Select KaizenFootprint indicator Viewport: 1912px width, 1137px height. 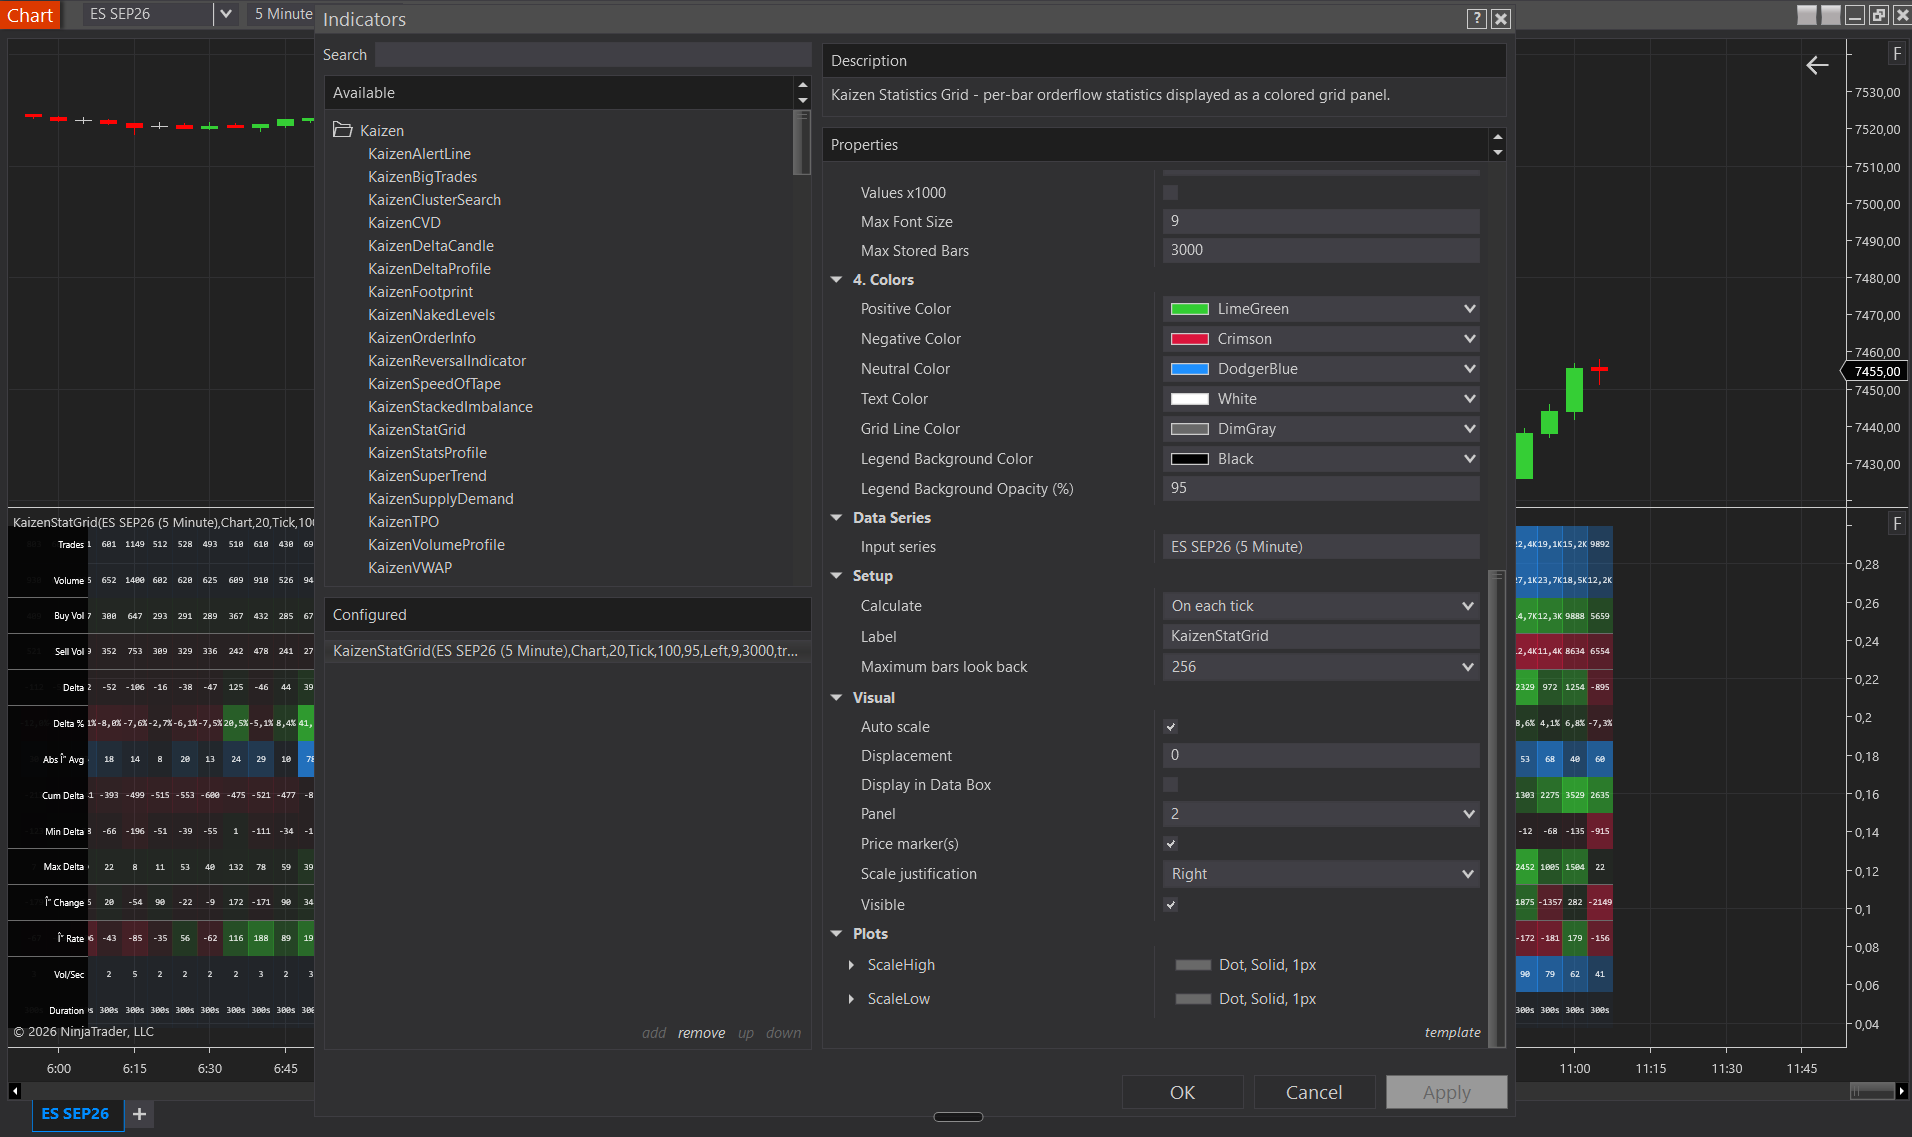point(420,292)
